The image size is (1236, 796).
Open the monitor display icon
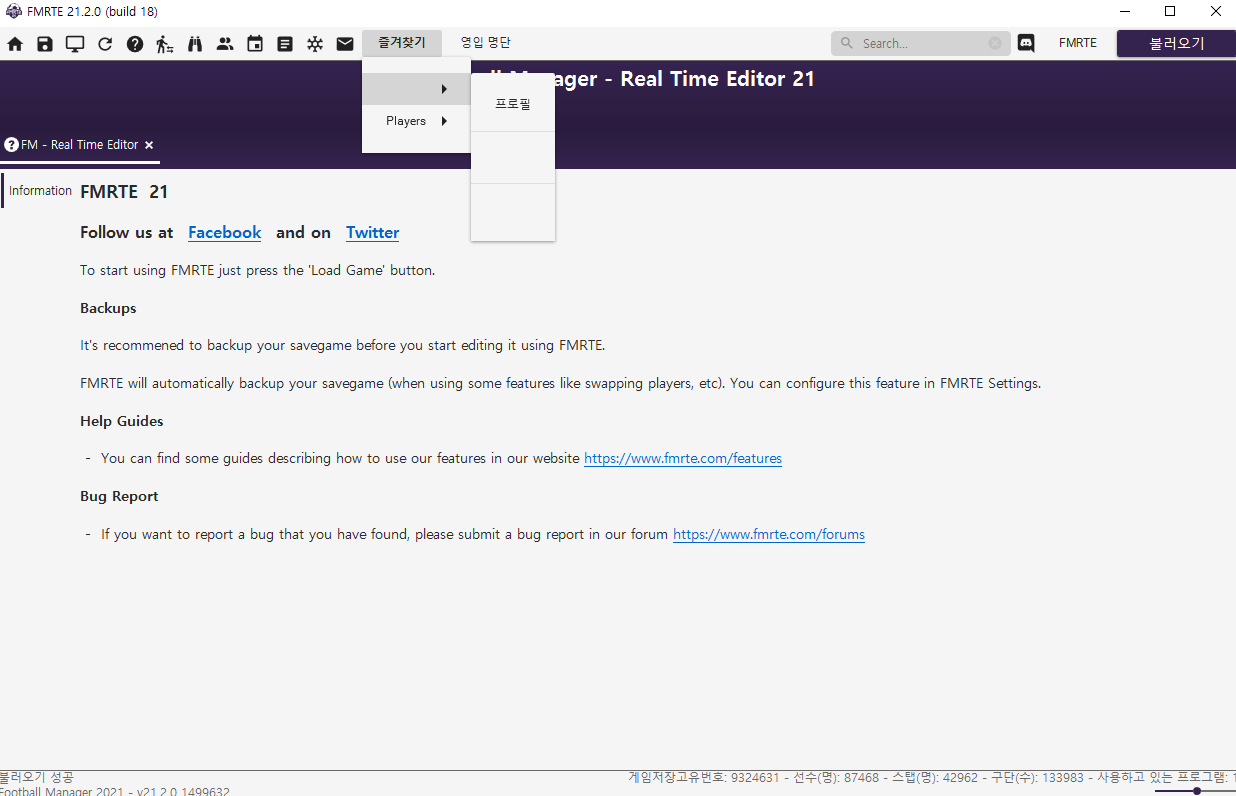[x=75, y=44]
